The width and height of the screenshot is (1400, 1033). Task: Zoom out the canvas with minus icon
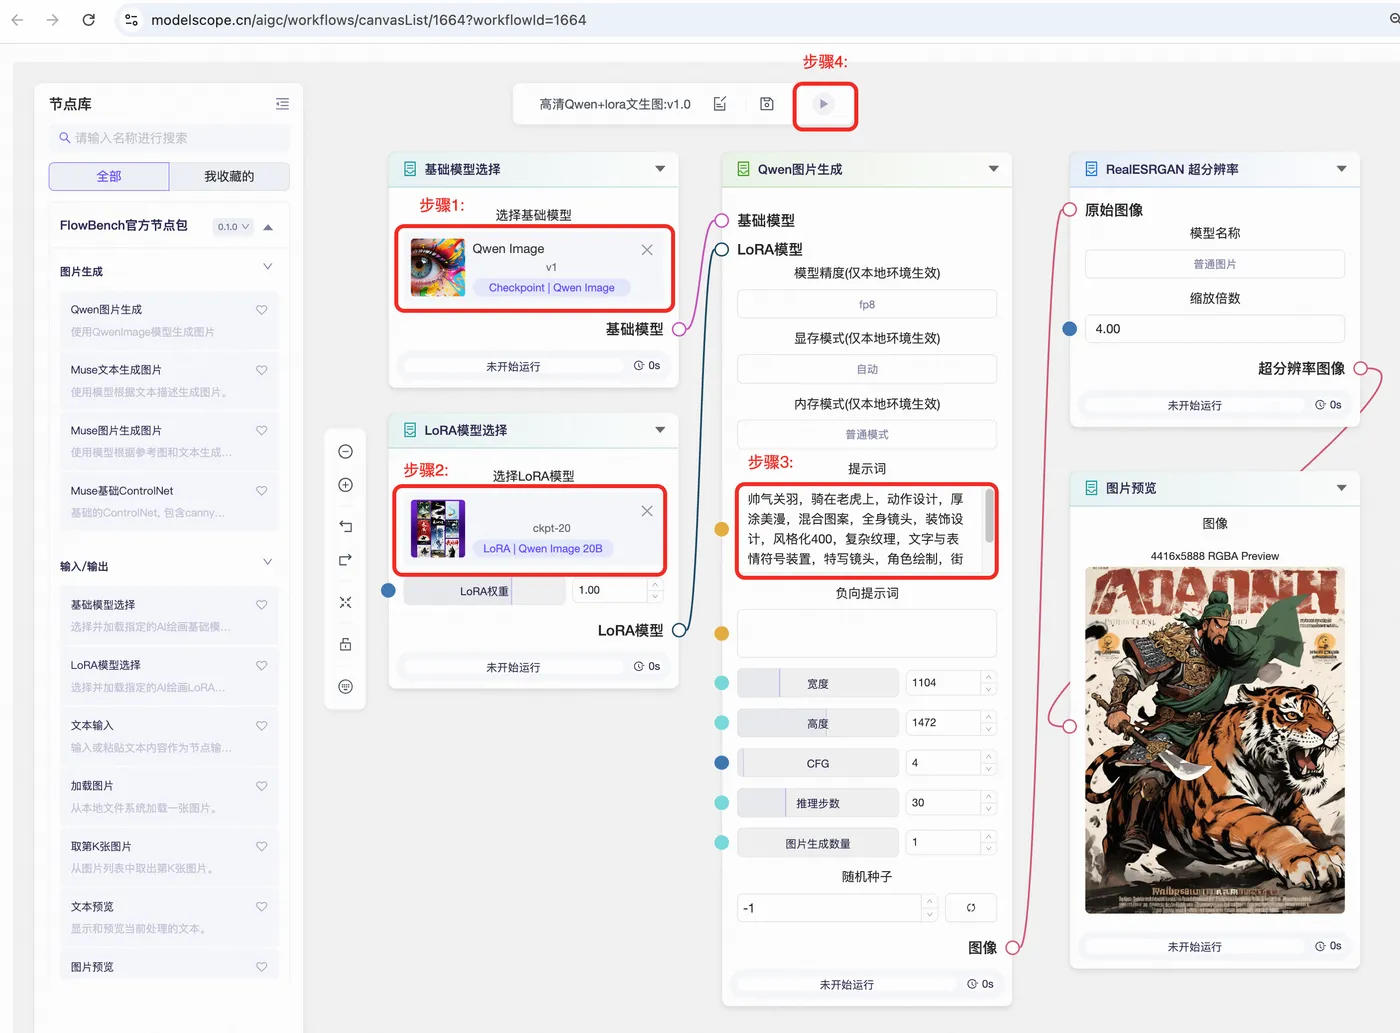click(x=346, y=452)
